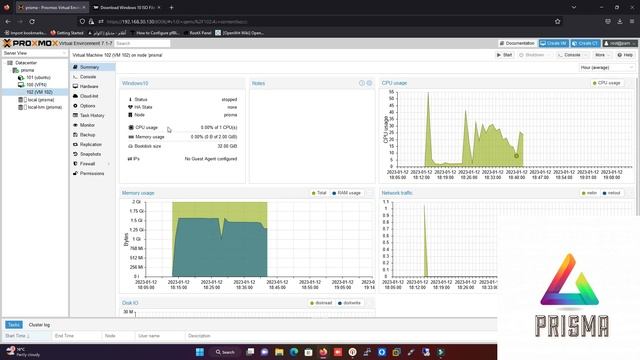The image size is (640, 360).
Task: Select local (prisma) storage icon
Action: 21,100
